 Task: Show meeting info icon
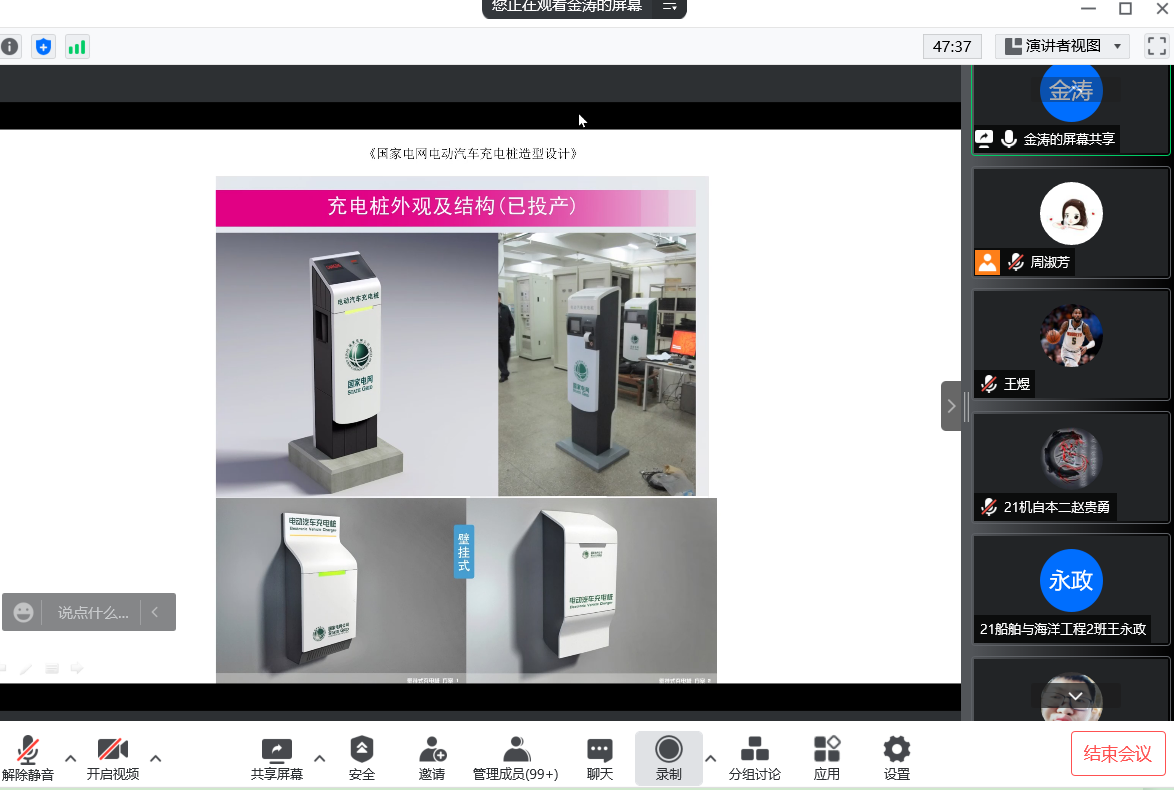[x=10, y=46]
